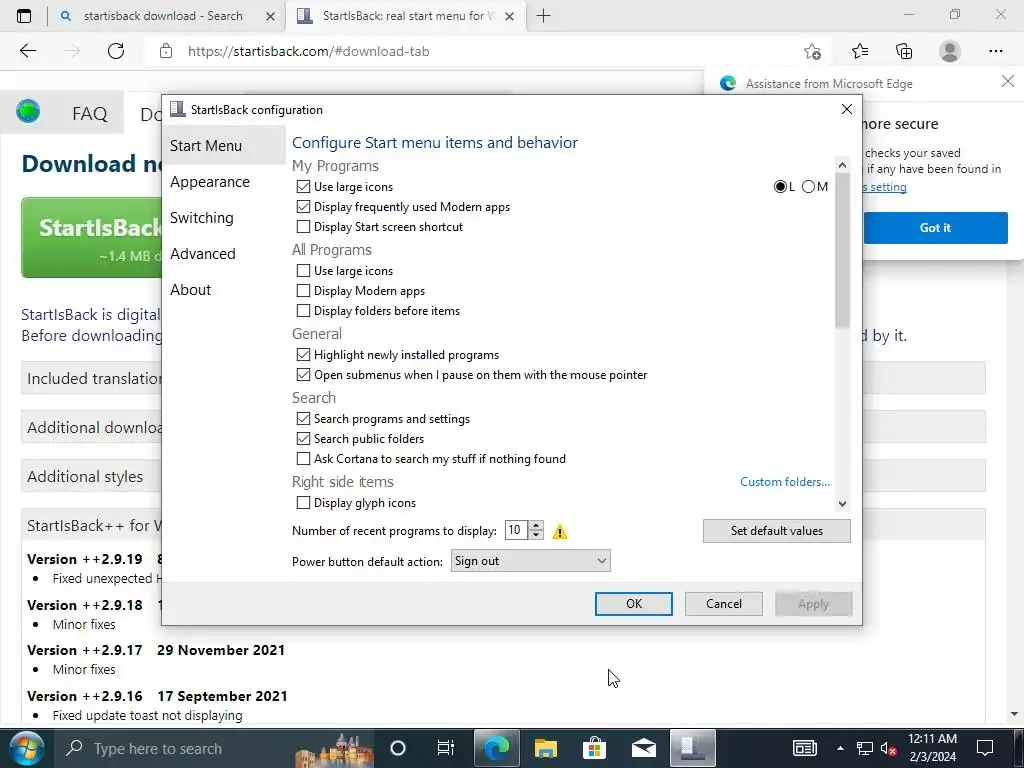Uncheck Search public folders
The height and width of the screenshot is (768, 1024).
303,439
